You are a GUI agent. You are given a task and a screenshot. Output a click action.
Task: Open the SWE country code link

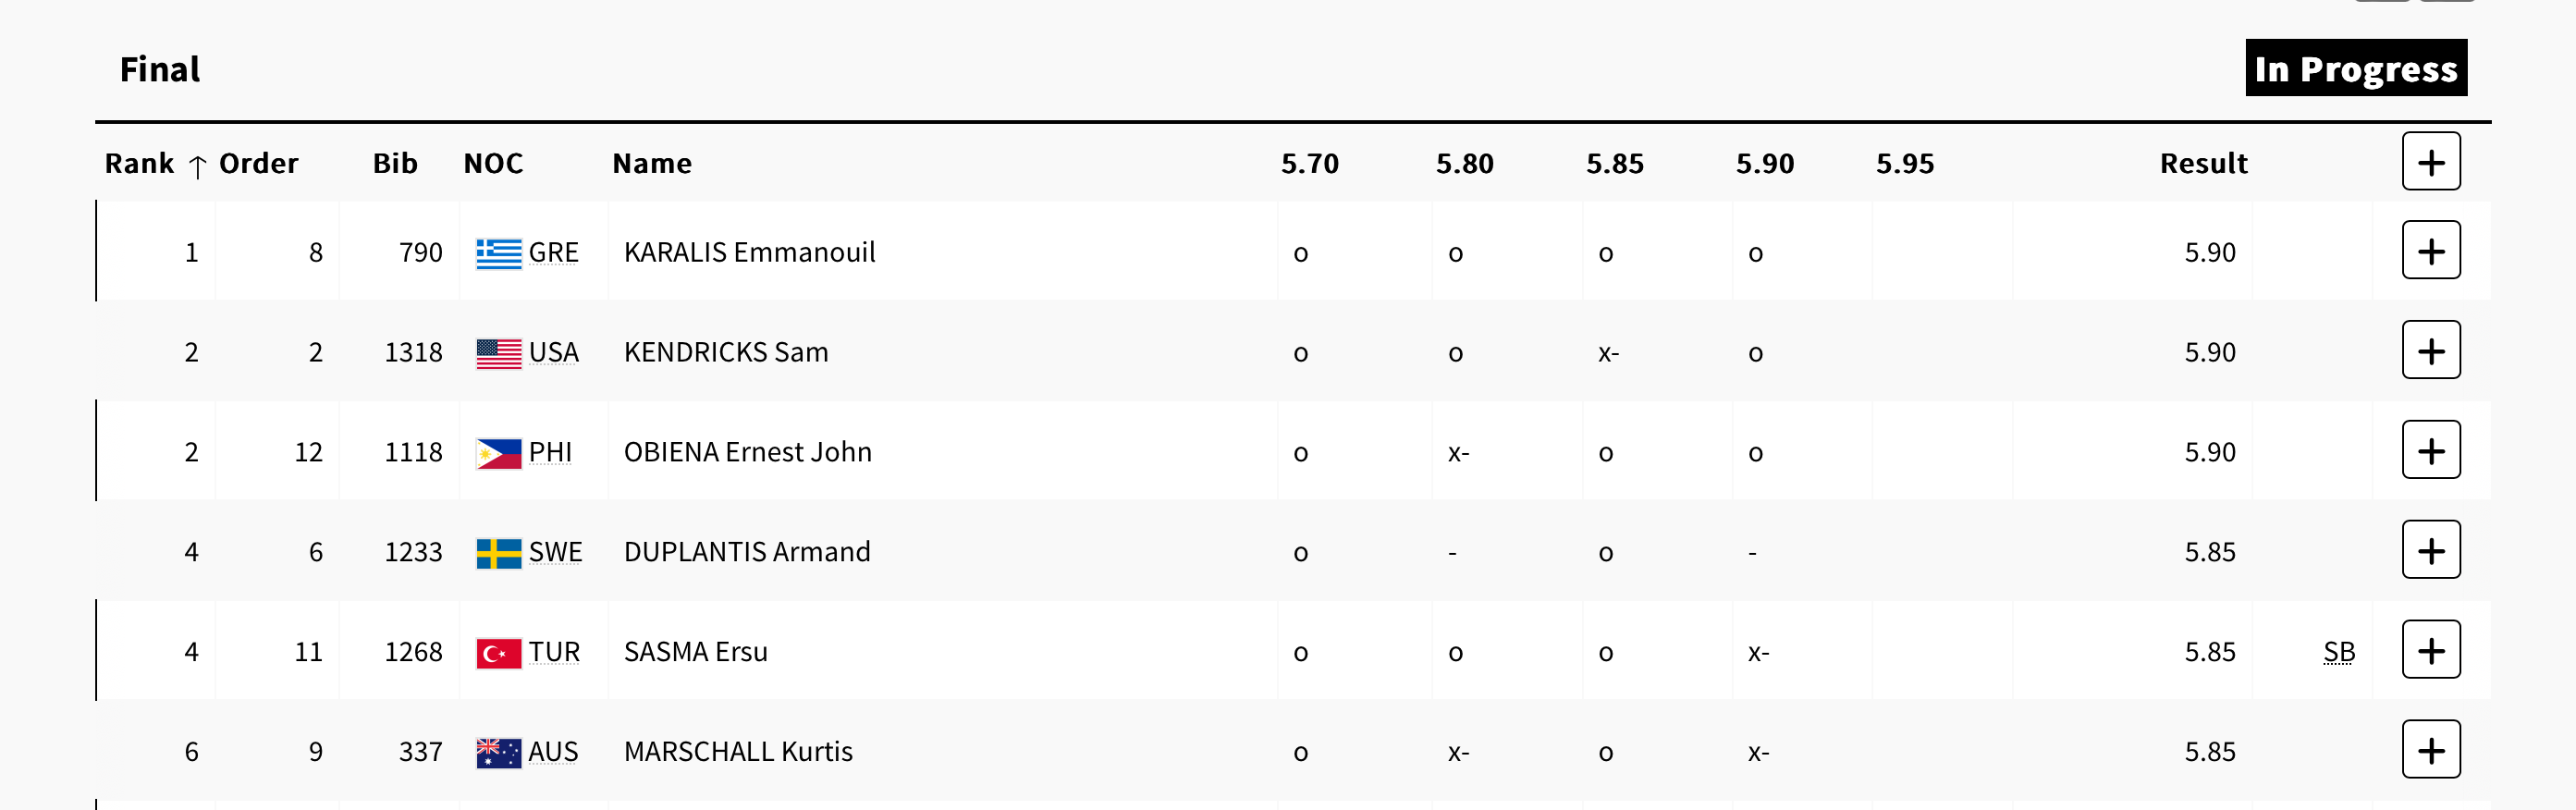pyautogui.click(x=555, y=552)
